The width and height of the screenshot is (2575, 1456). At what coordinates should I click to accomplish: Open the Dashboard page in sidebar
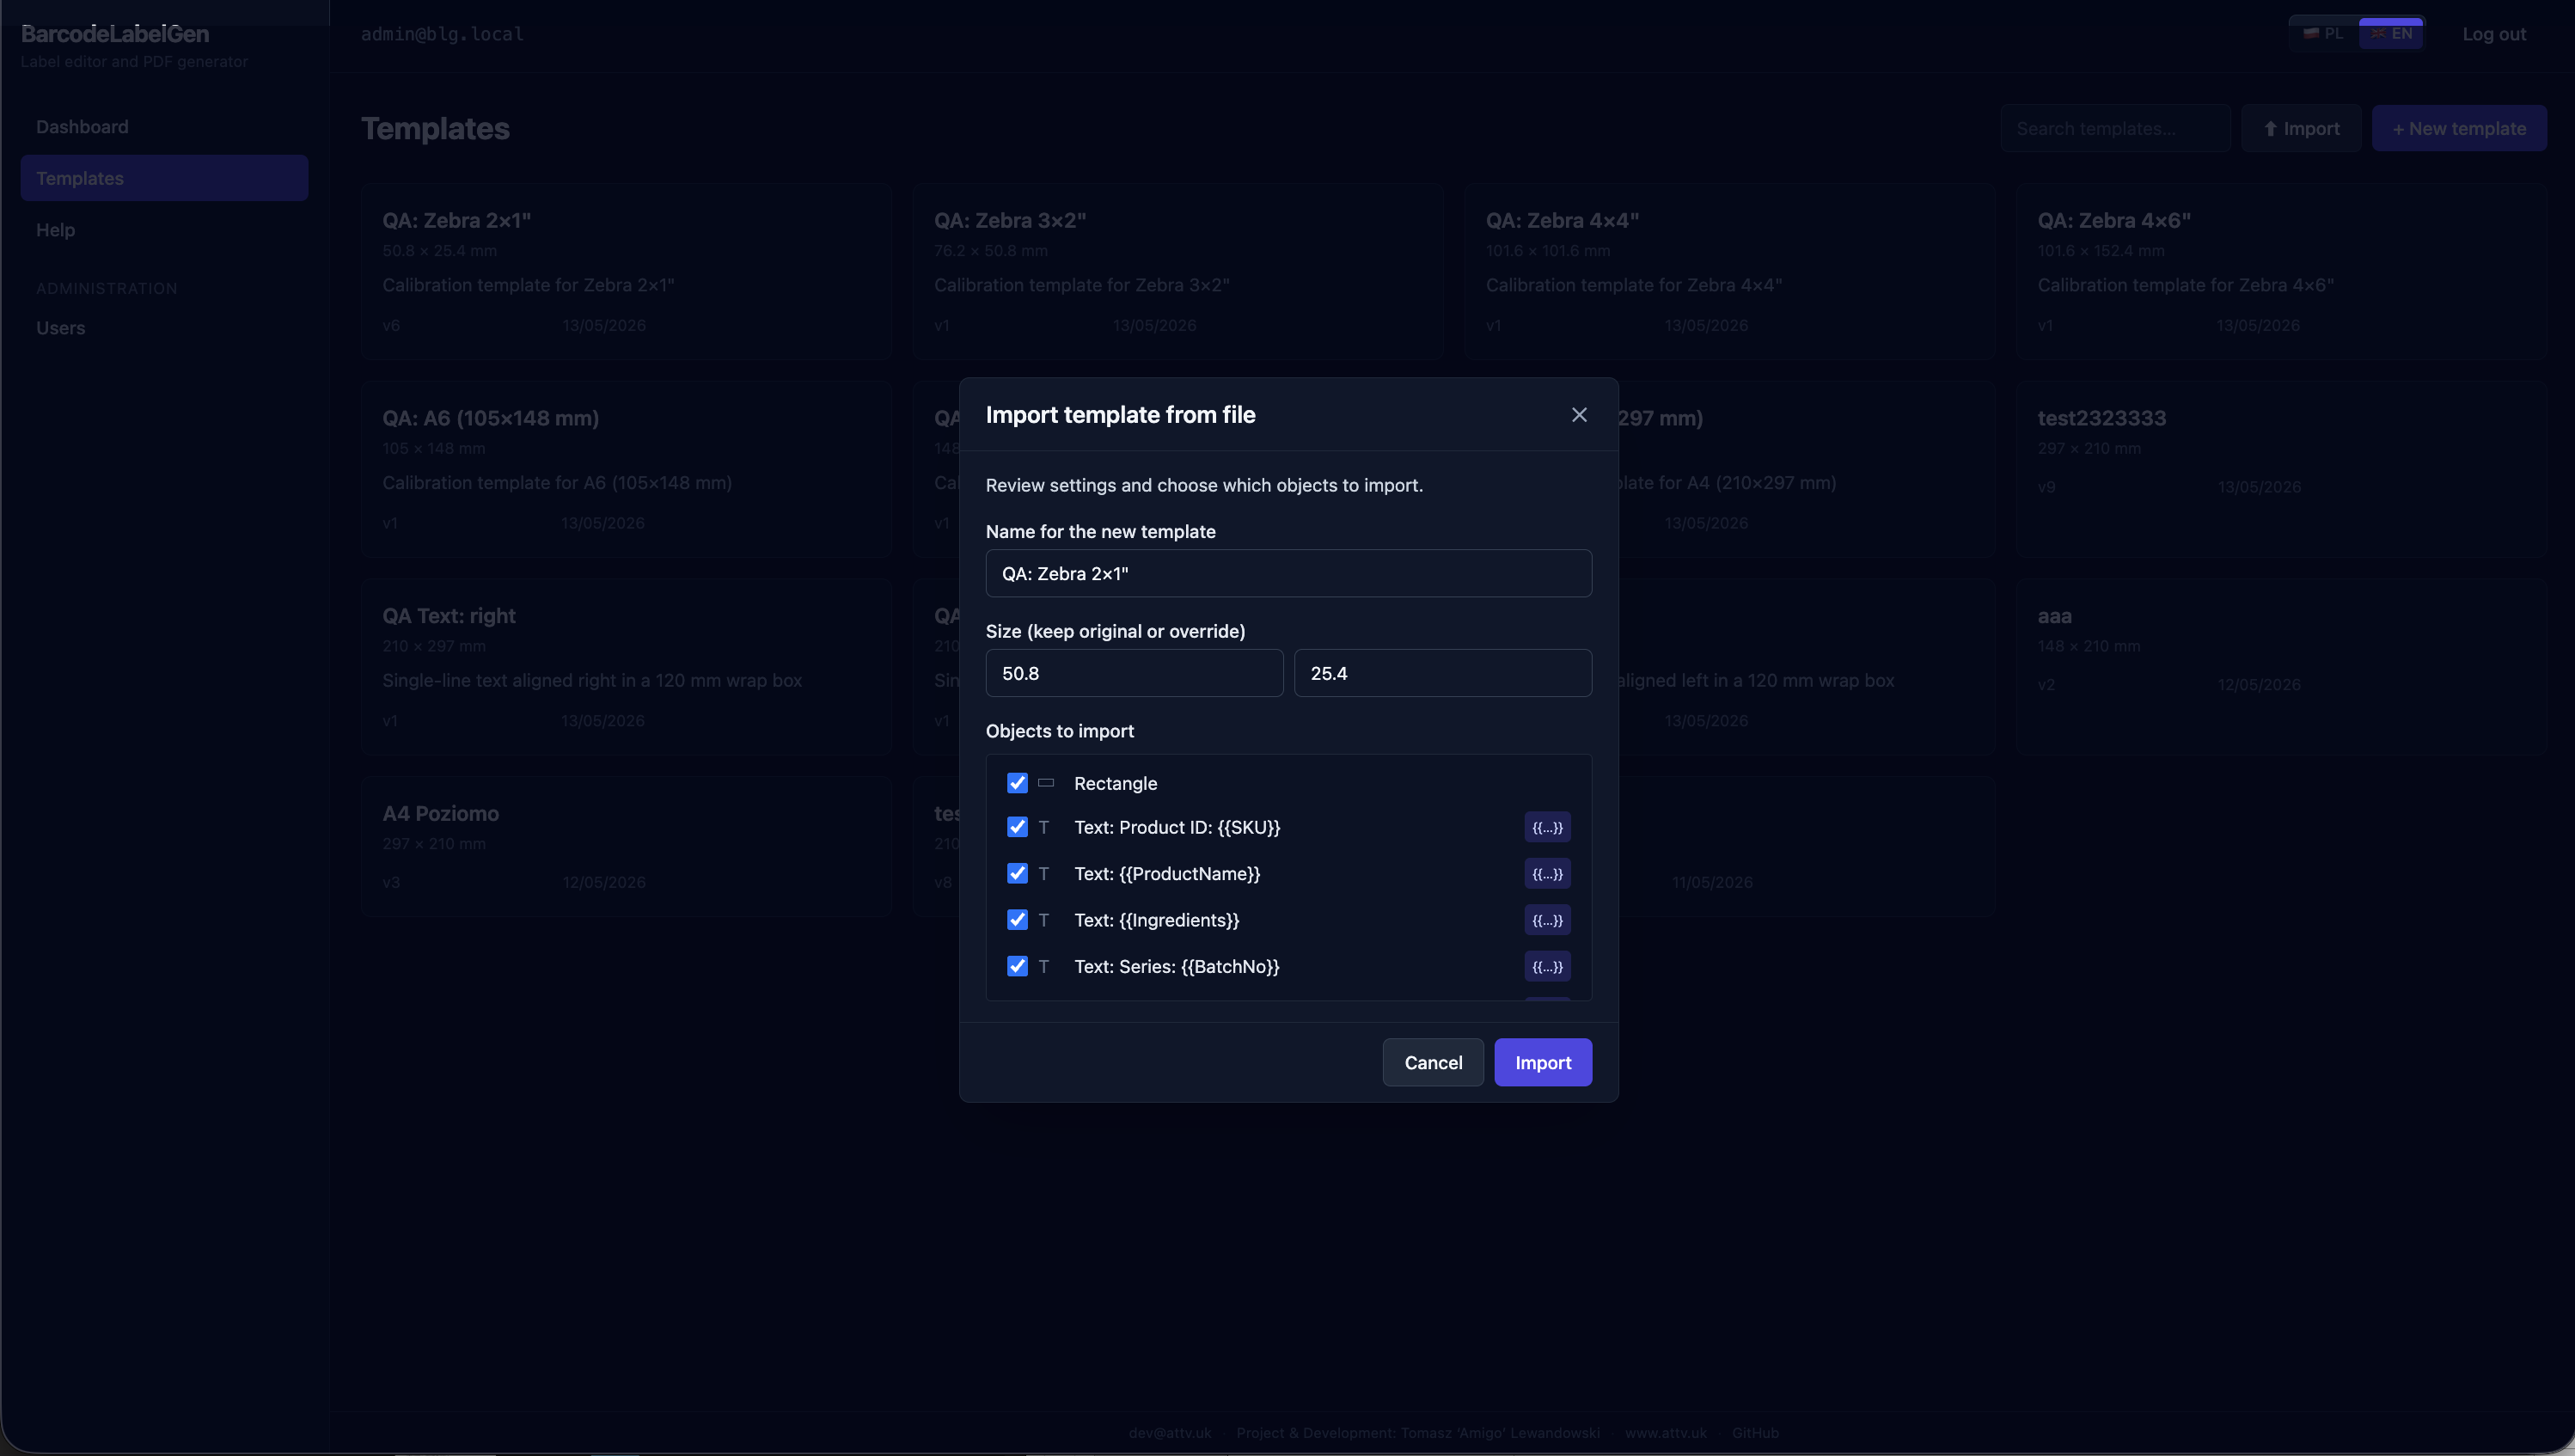click(x=164, y=127)
